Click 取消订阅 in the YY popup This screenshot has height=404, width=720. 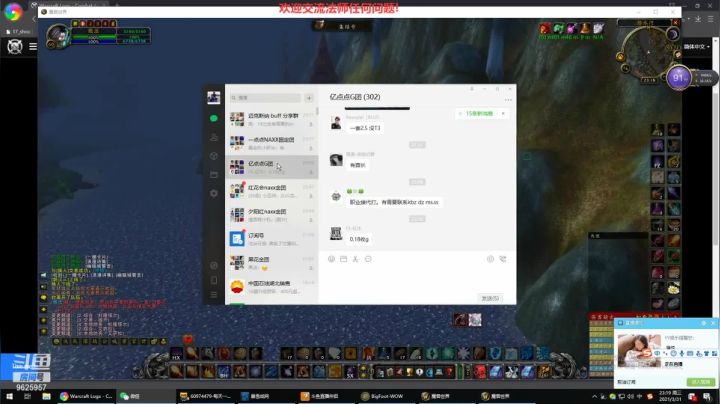click(x=626, y=382)
